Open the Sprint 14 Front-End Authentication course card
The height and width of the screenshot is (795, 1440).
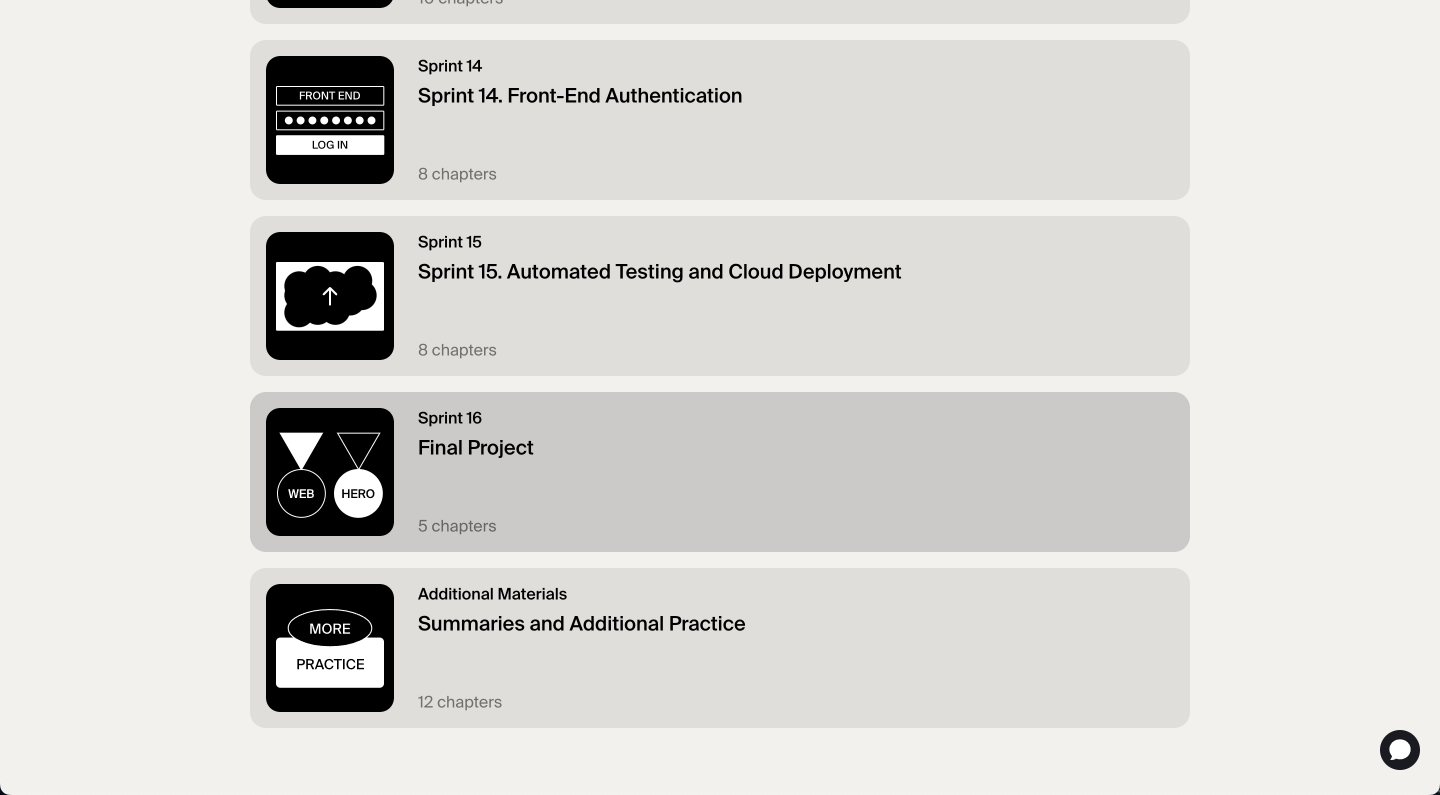720,120
